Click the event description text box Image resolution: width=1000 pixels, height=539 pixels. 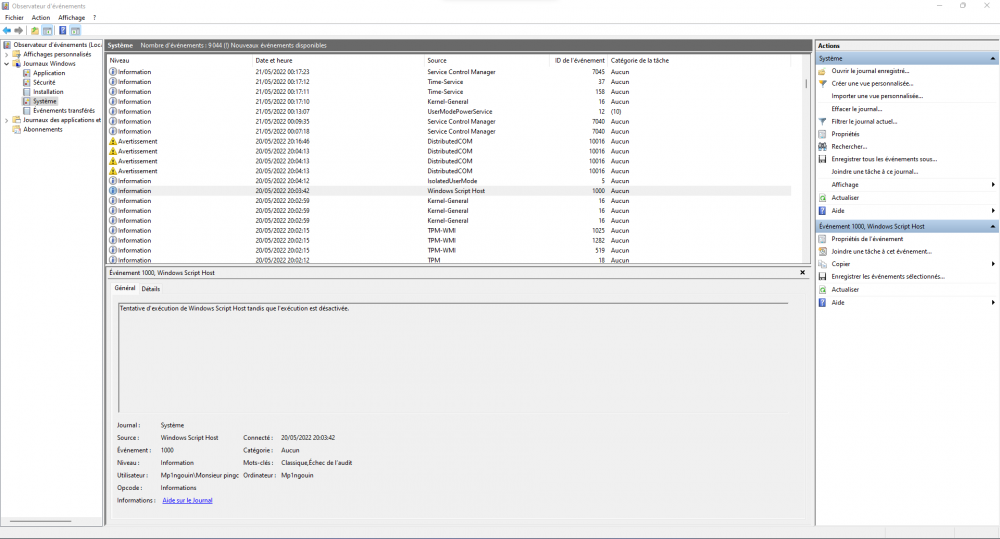tap(453, 358)
